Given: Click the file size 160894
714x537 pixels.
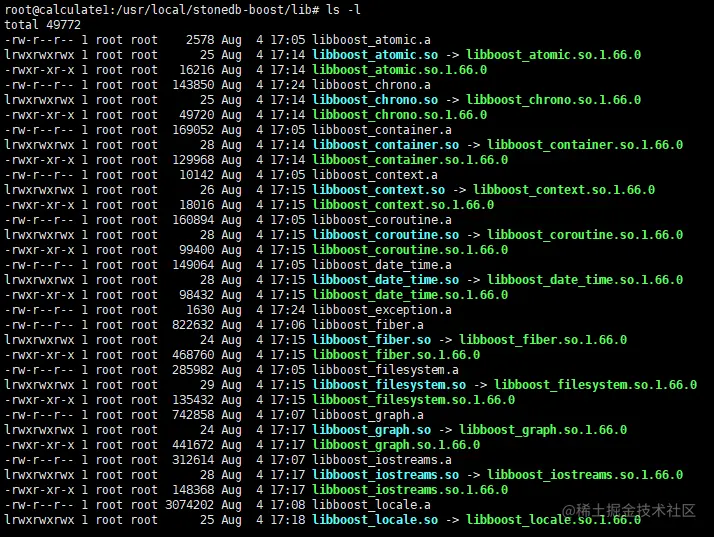Looking at the screenshot, I should click(x=193, y=220).
